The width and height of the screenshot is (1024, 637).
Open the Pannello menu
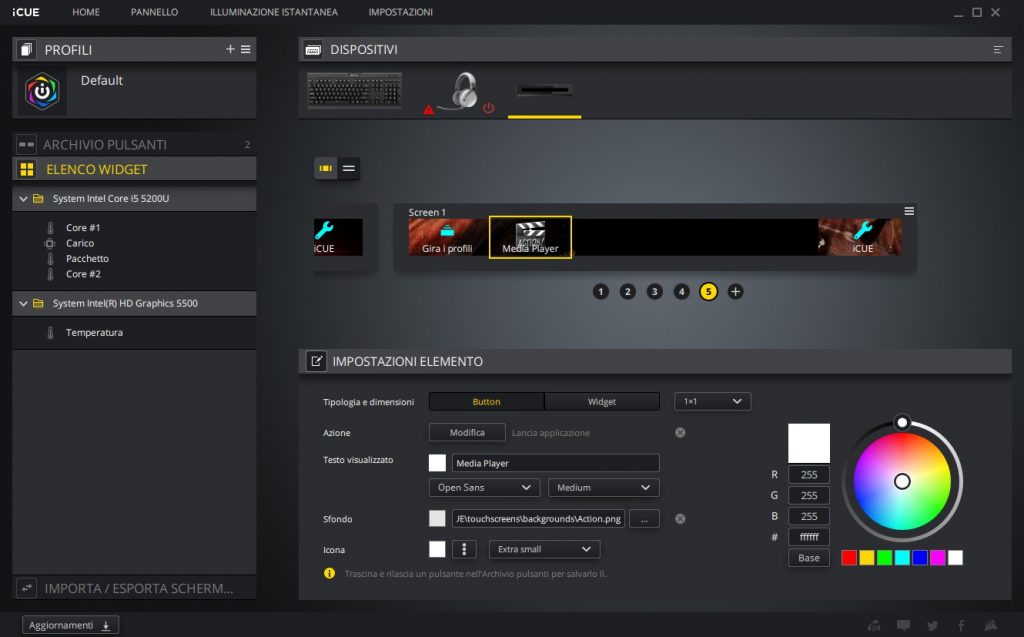tap(154, 12)
